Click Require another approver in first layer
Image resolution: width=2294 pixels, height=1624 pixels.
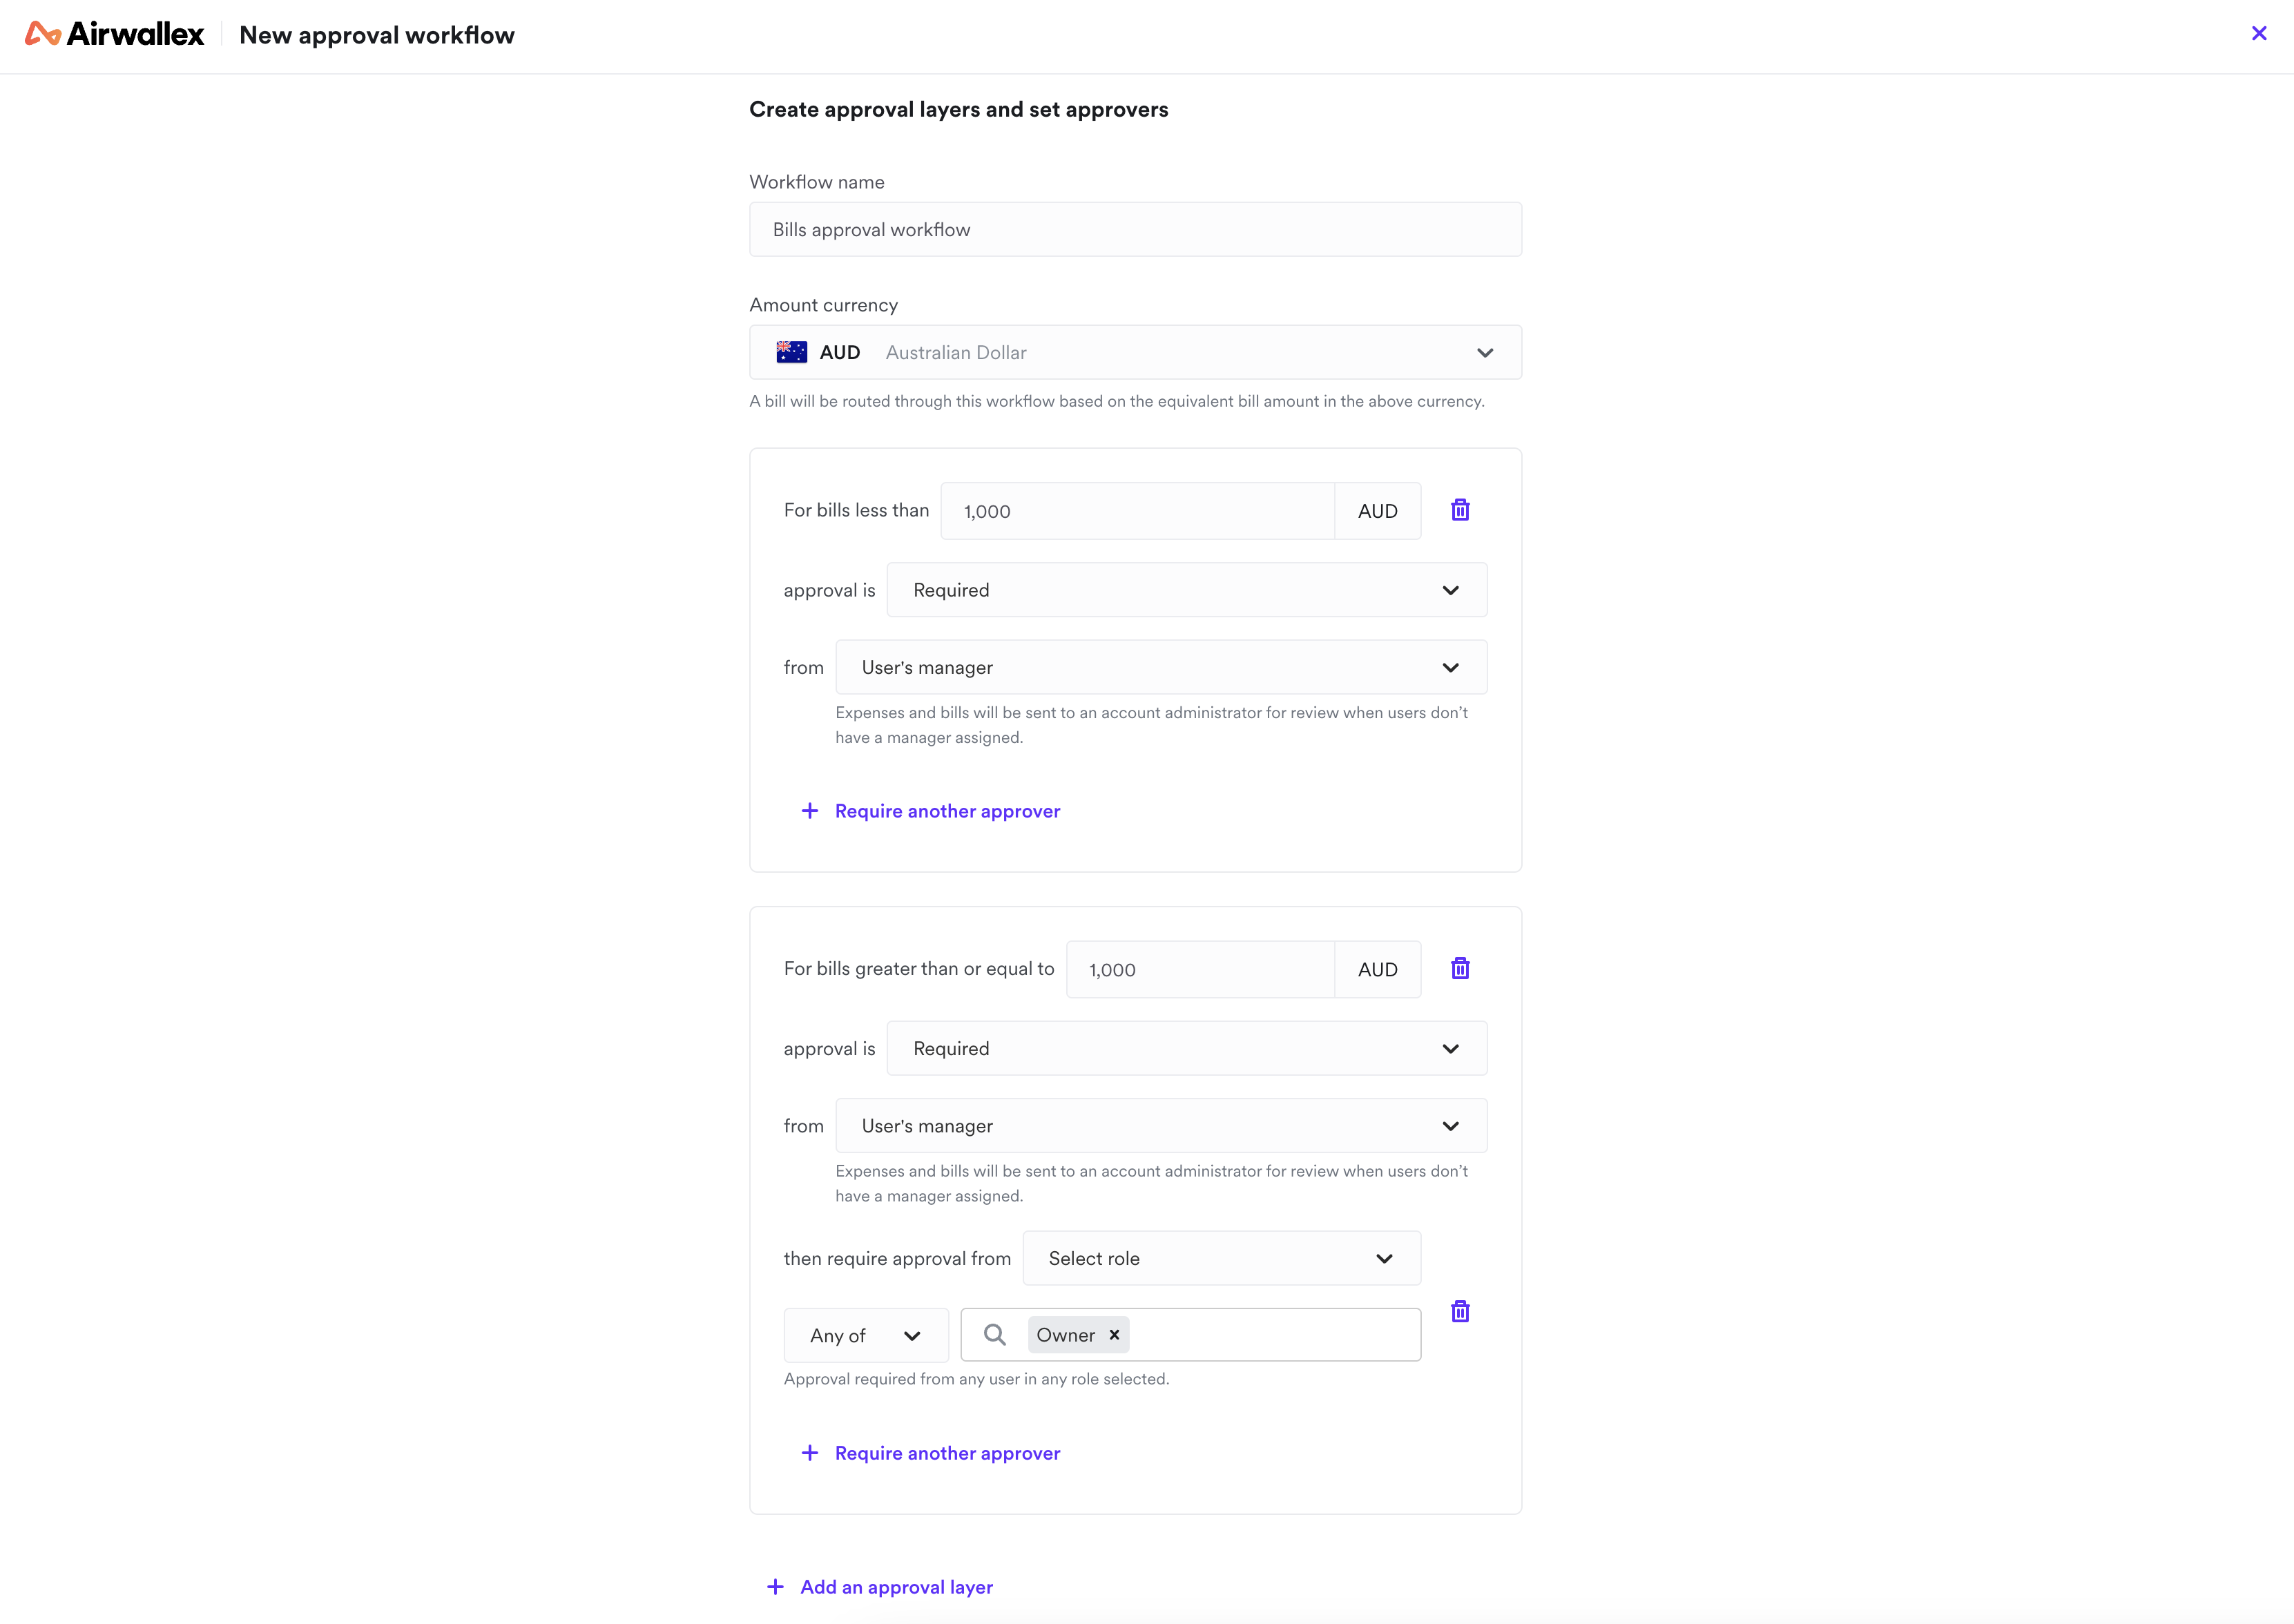pyautogui.click(x=930, y=811)
